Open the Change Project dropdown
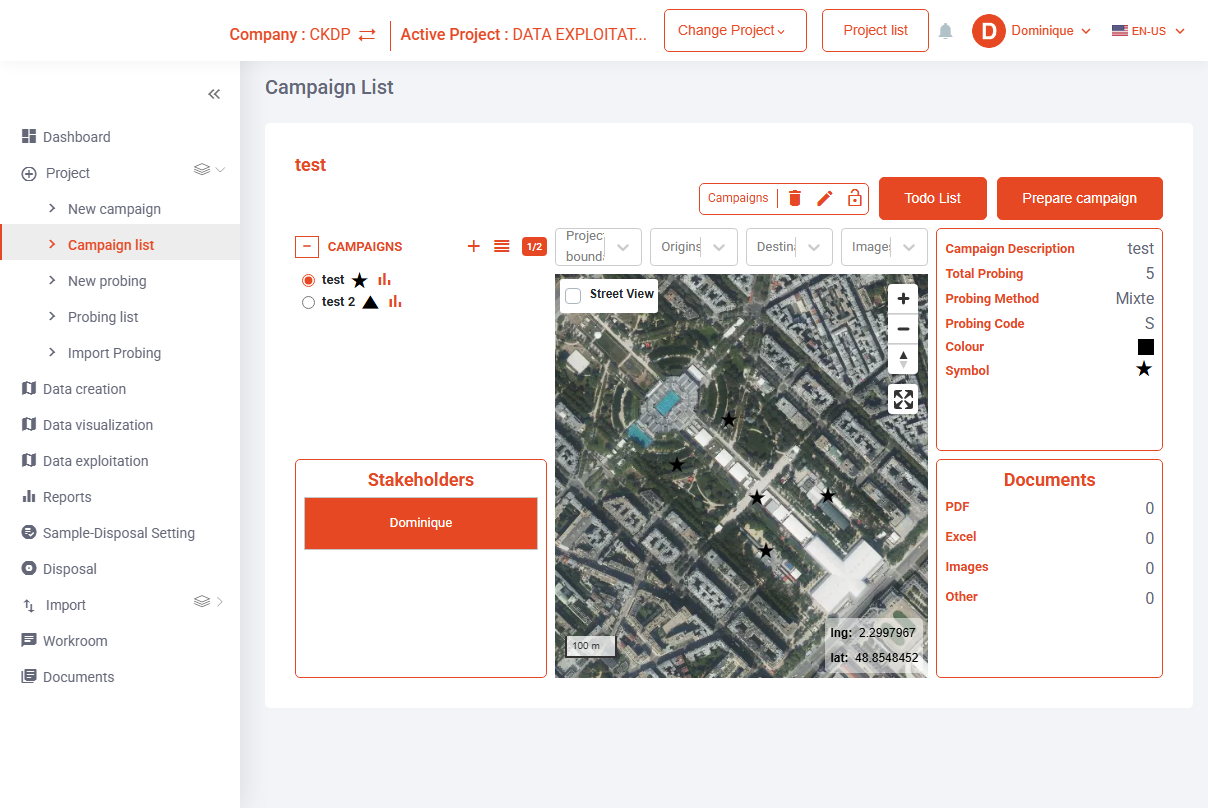 (x=735, y=30)
